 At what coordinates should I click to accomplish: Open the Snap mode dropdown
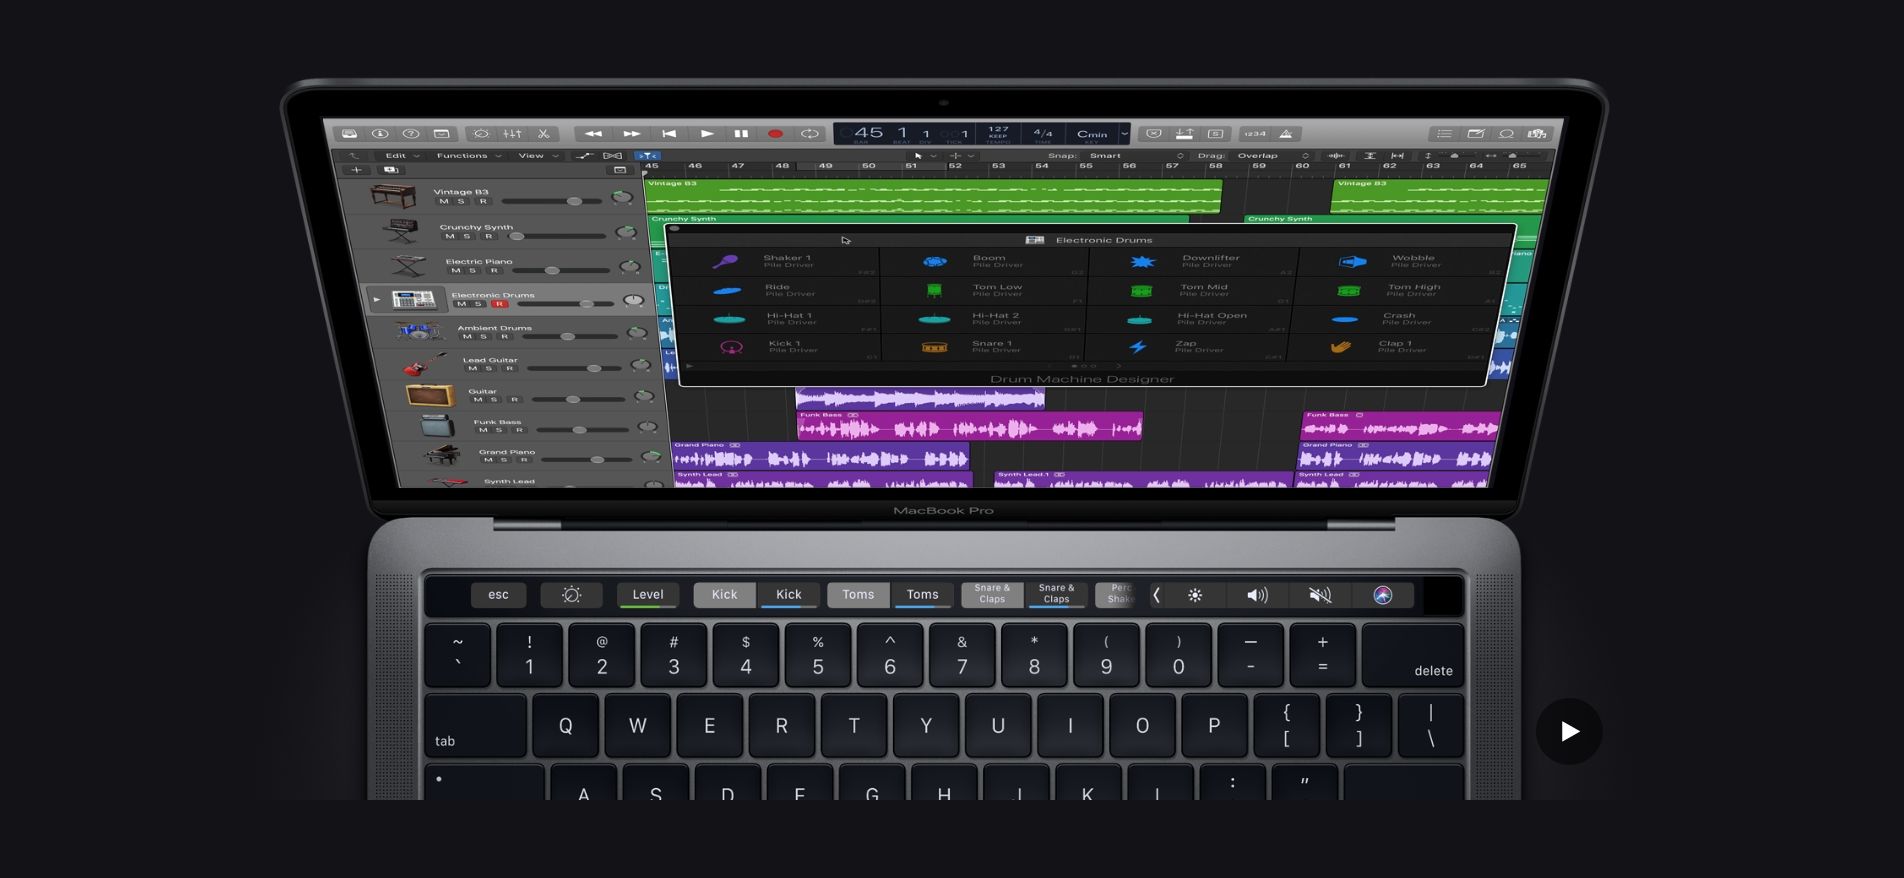coord(1134,156)
